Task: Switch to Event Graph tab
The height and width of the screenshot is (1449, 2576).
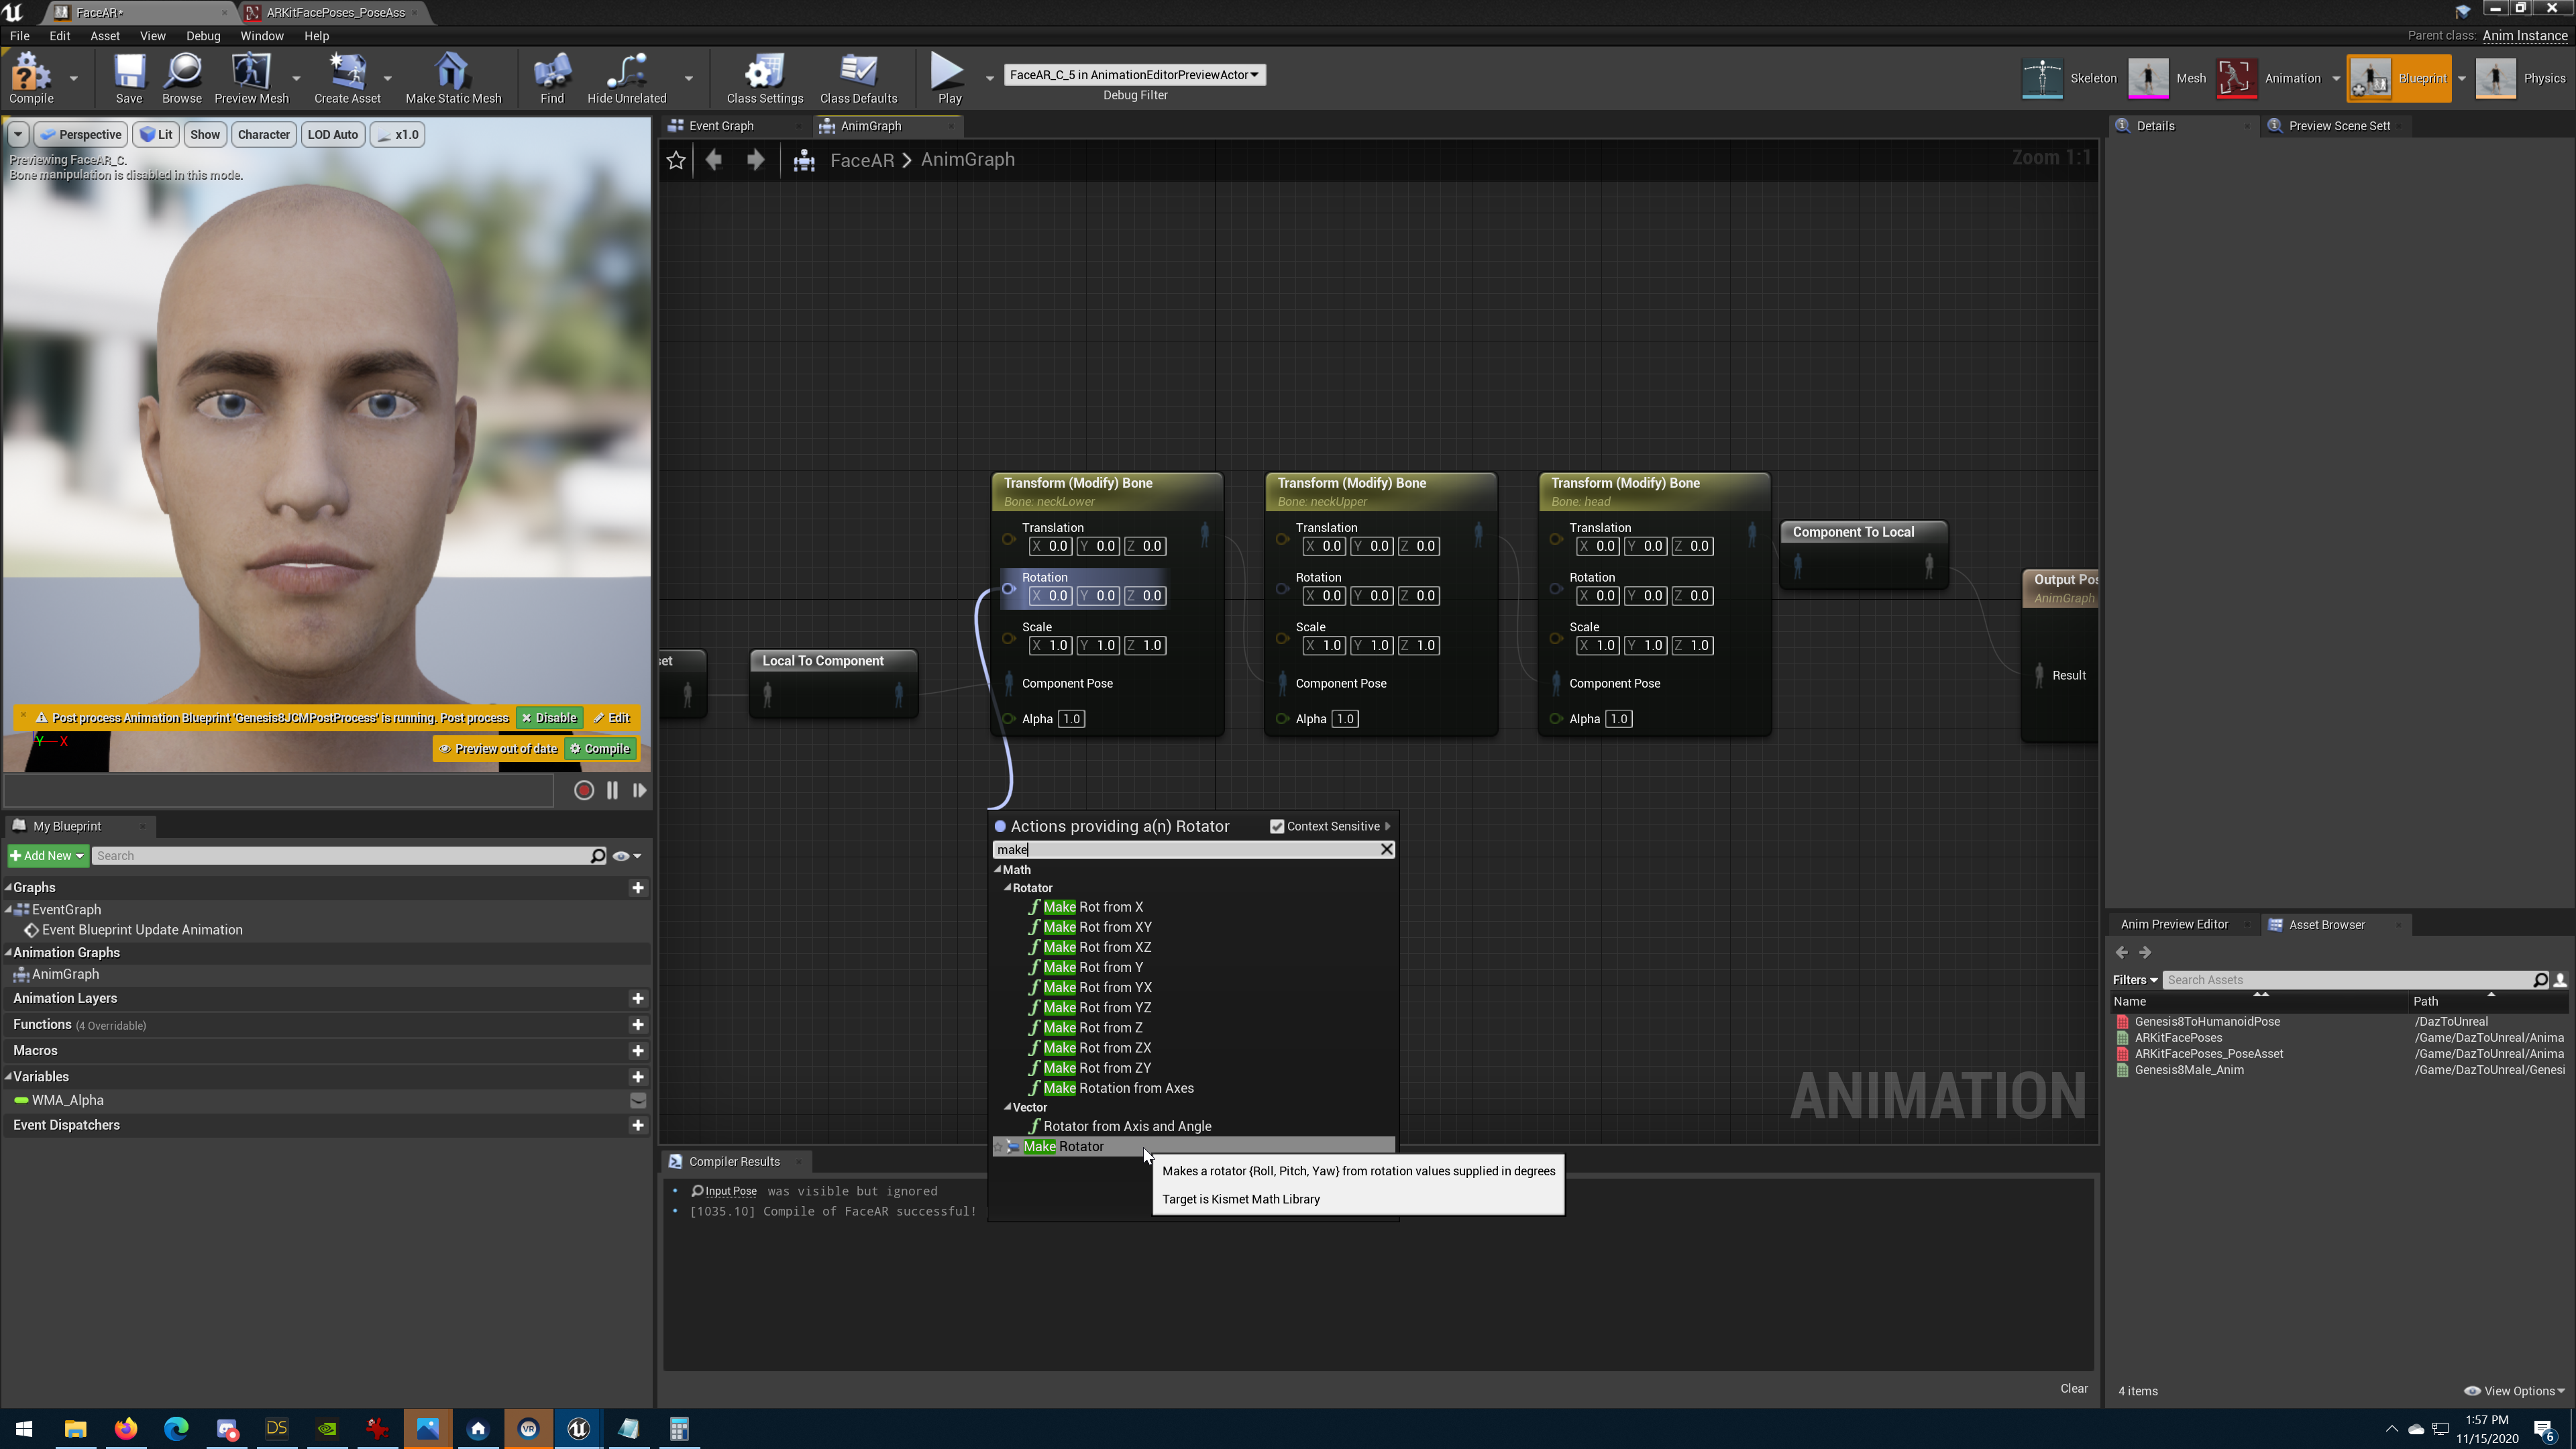Action: 720,126
